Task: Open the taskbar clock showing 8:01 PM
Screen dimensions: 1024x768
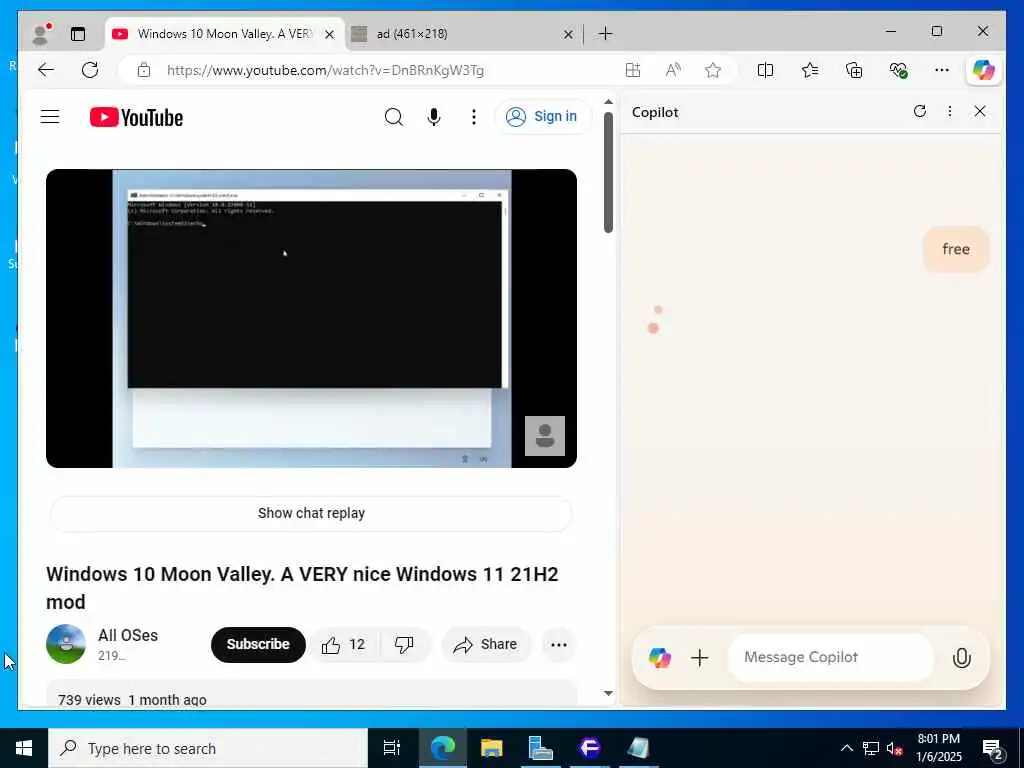Action: coord(939,748)
